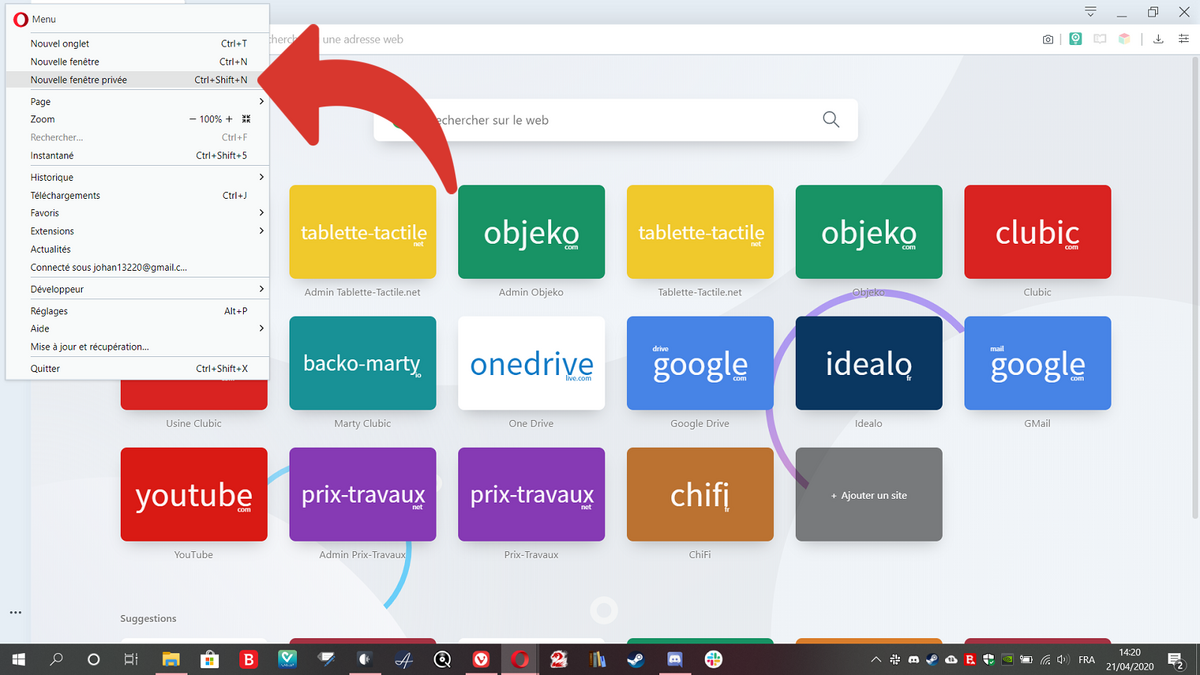The image size is (1200, 675).
Task: Open the tab menu icon in title bar
Action: [x=1091, y=12]
